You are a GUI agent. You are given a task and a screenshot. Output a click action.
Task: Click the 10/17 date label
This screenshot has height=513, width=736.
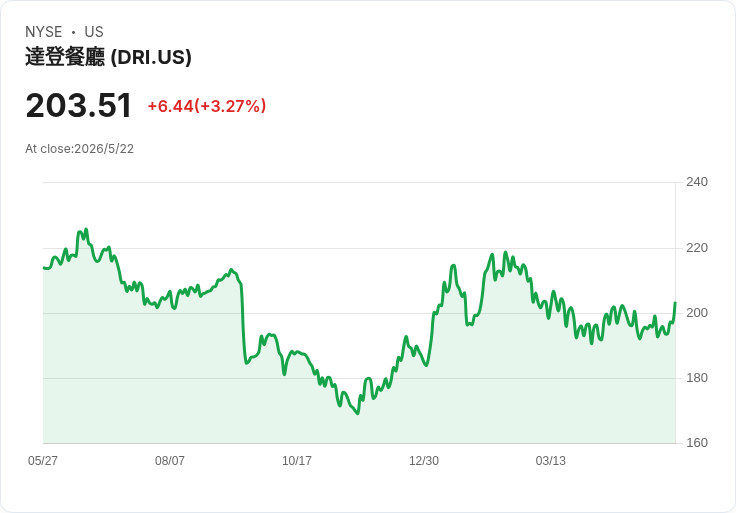coord(297,461)
